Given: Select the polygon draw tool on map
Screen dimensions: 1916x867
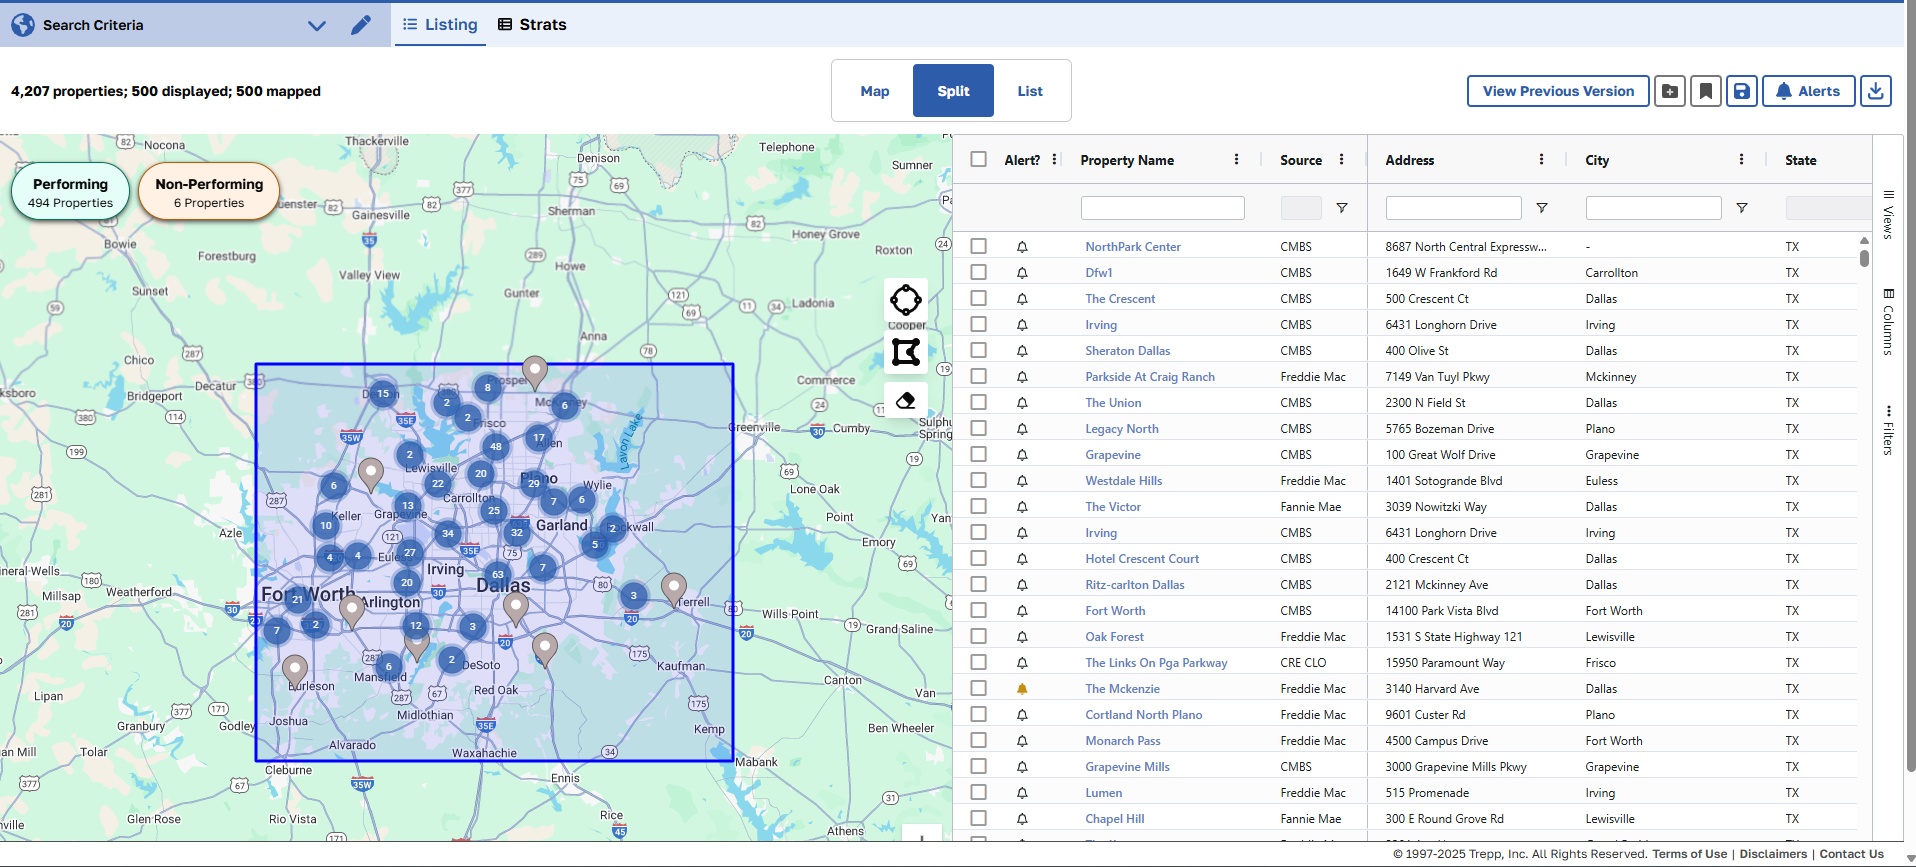Looking at the screenshot, I should [906, 352].
